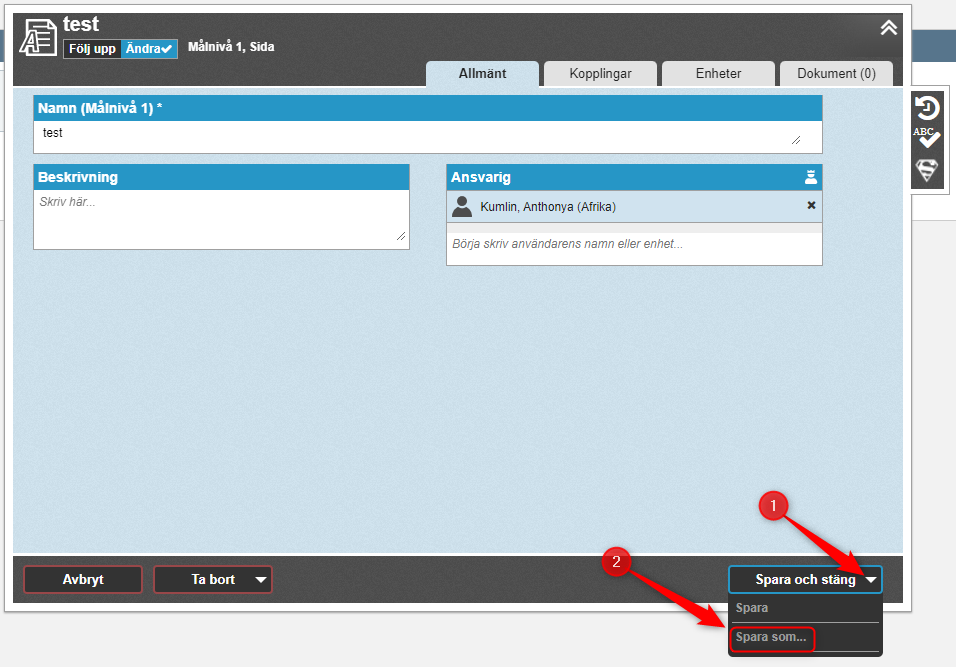This screenshot has height=667, width=956.
Task: Toggle the Ändra edit mode
Action: [149, 48]
